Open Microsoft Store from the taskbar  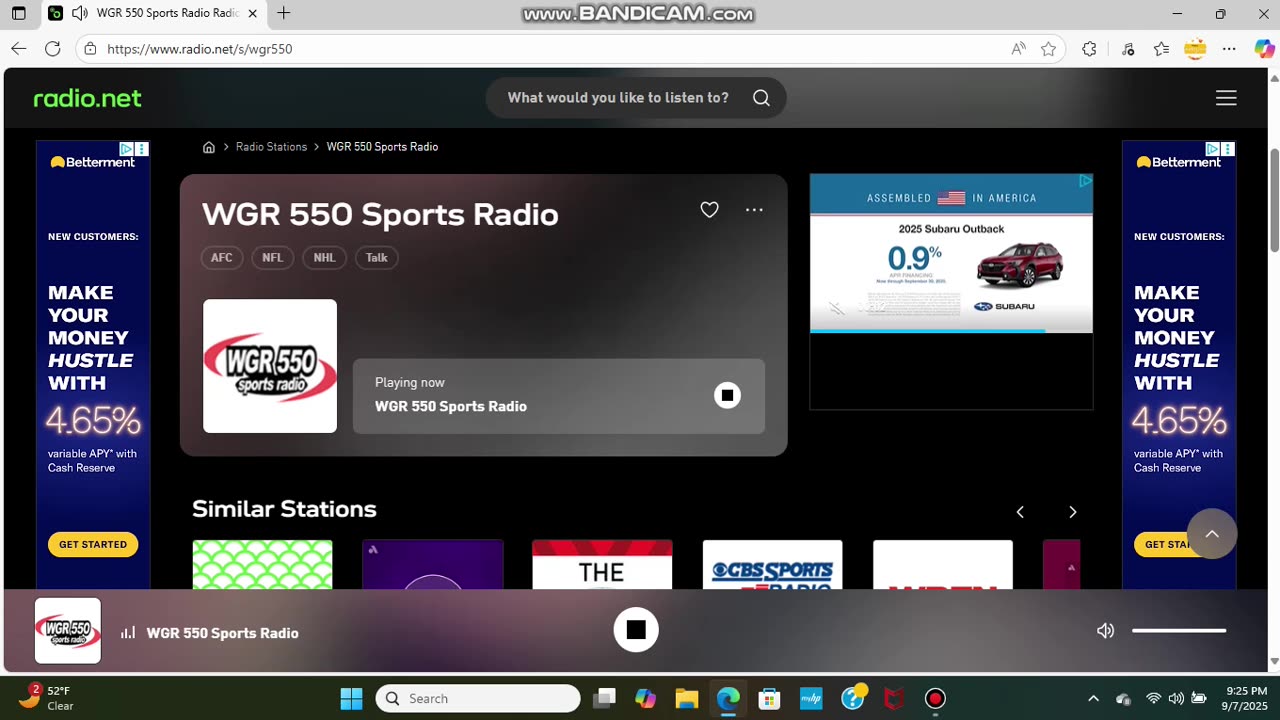pyautogui.click(x=769, y=698)
